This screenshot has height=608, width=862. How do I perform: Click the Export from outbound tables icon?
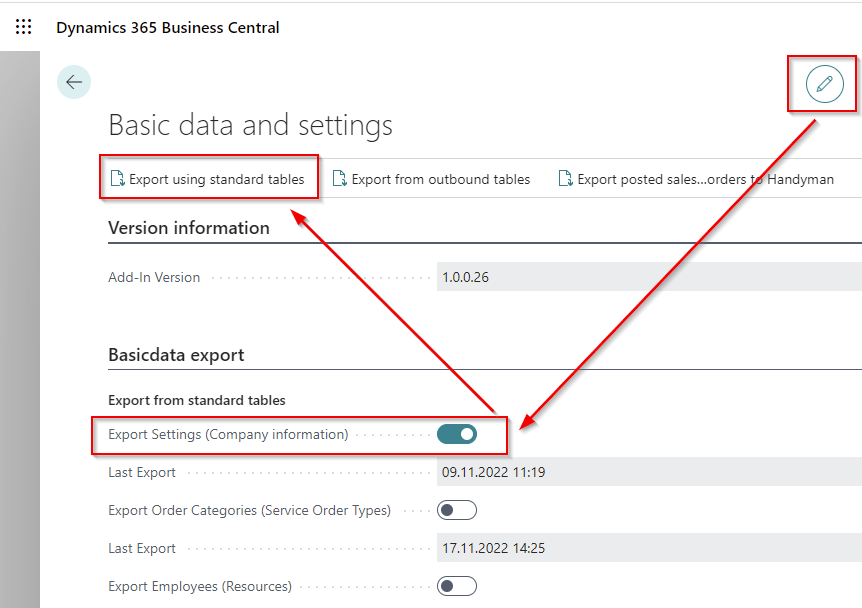tap(340, 179)
